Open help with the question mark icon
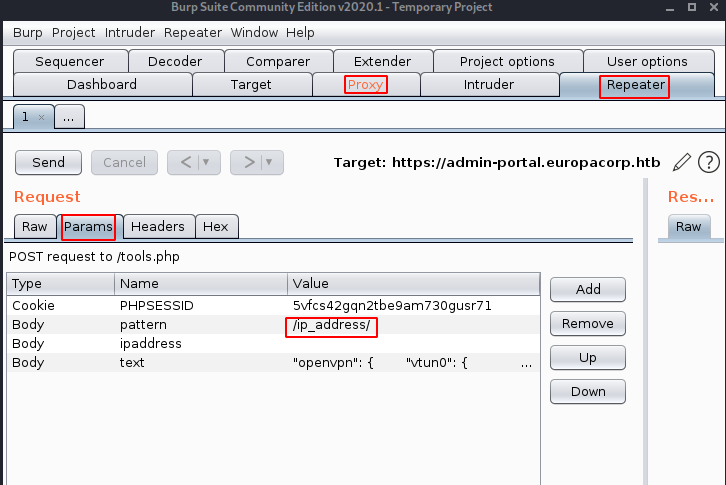Viewport: 726px width, 485px height. pyautogui.click(x=709, y=162)
